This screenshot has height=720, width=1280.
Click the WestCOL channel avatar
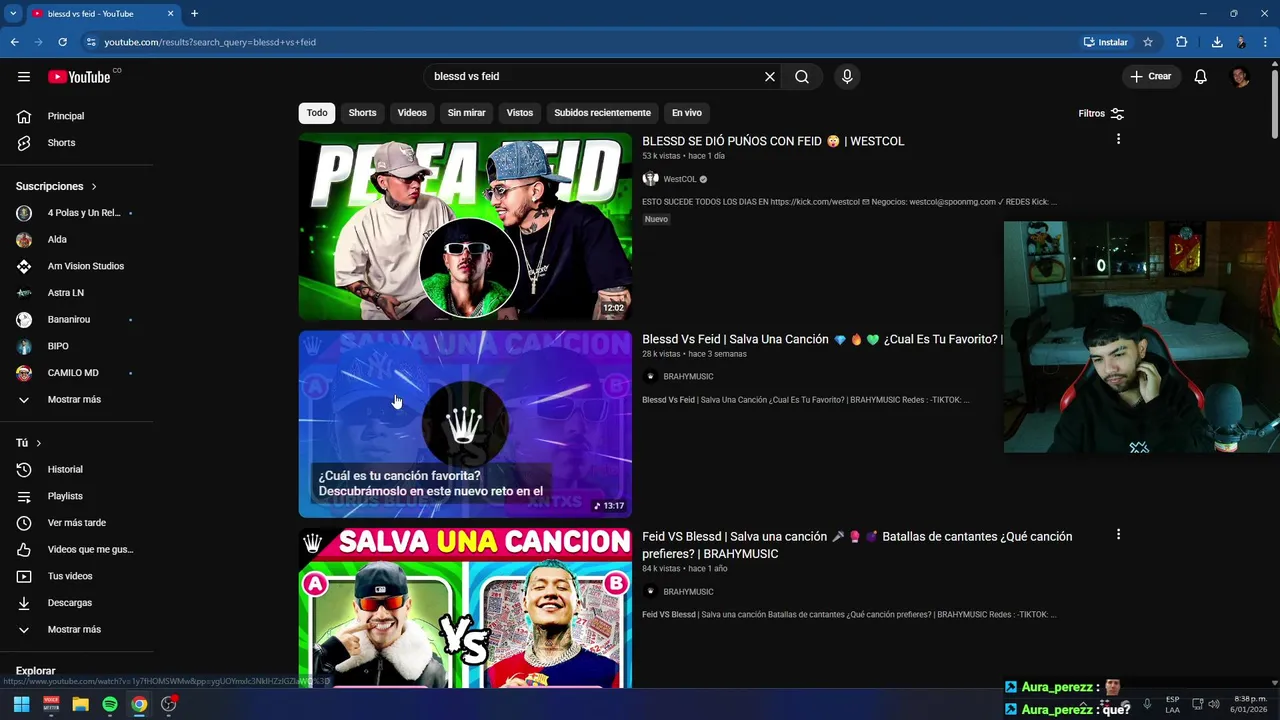[650, 179]
